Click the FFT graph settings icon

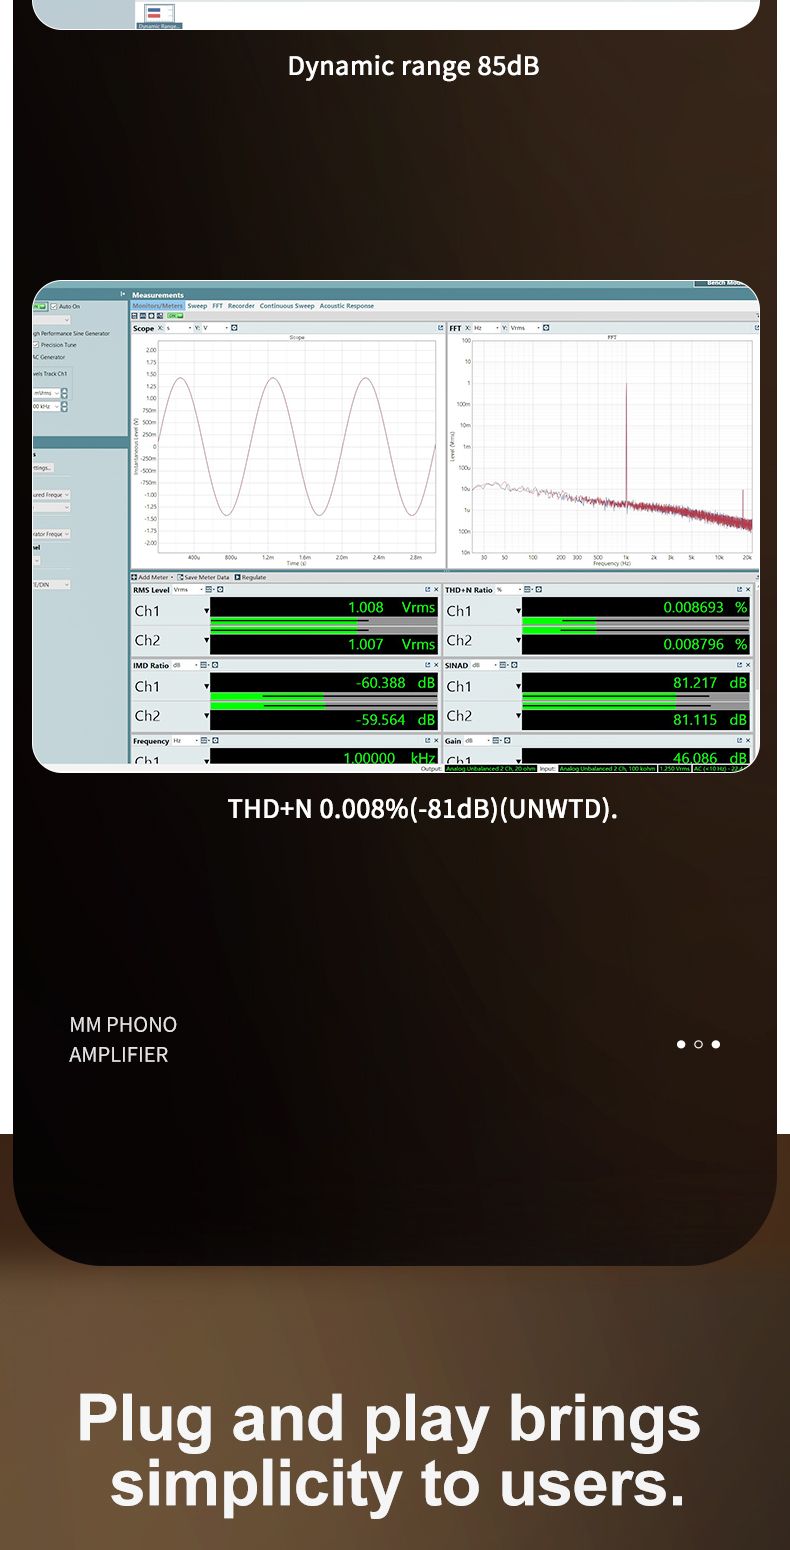[547, 328]
